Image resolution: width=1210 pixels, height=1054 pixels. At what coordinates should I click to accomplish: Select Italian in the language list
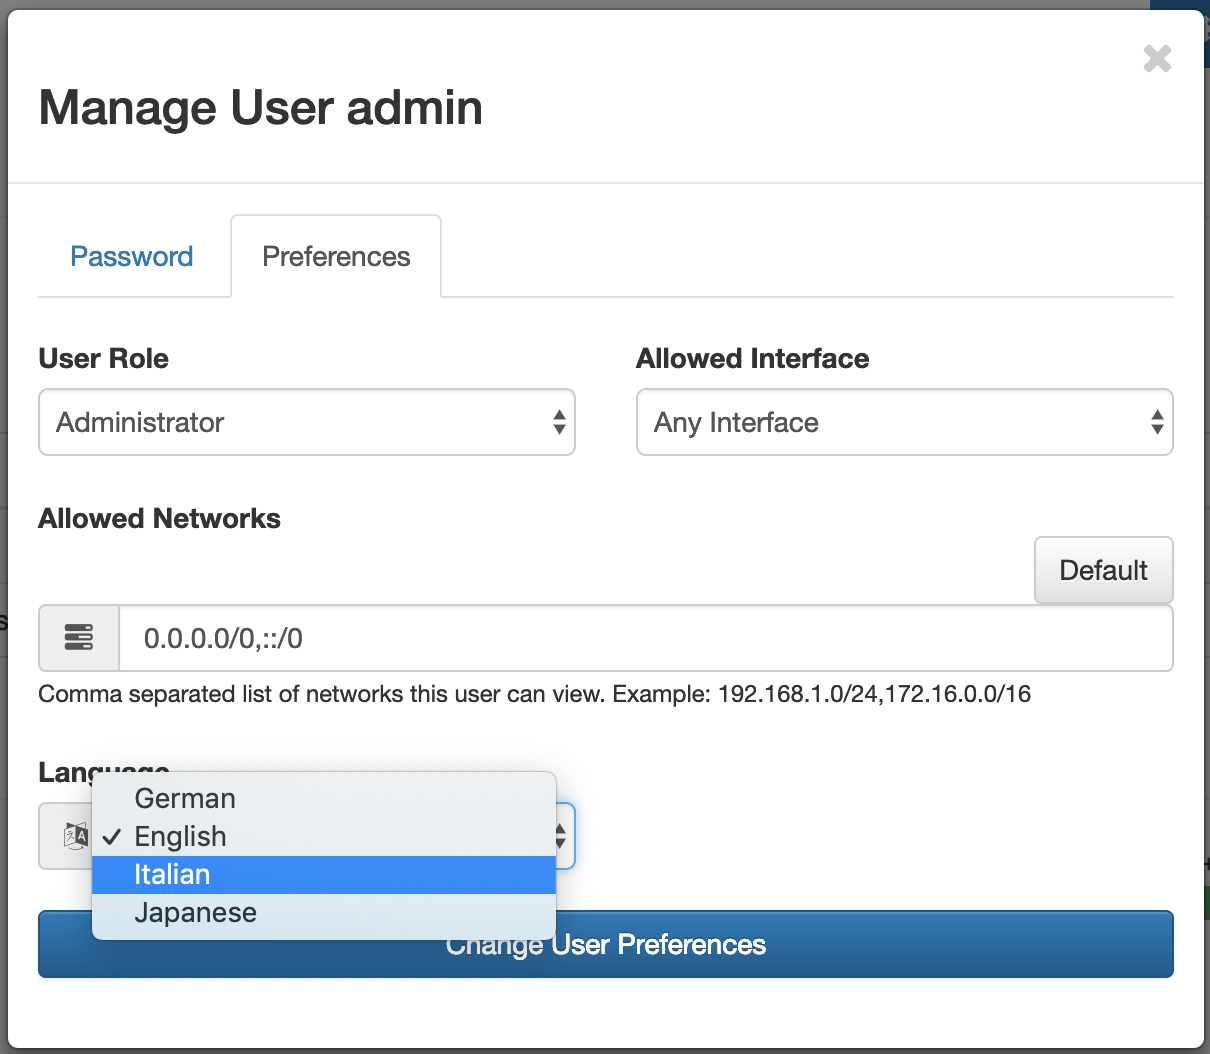click(172, 875)
